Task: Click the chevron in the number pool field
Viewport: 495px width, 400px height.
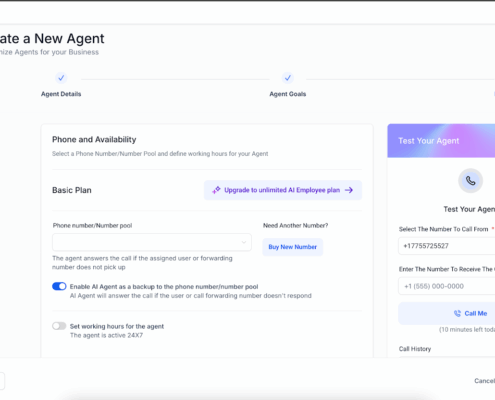Action: [244, 242]
